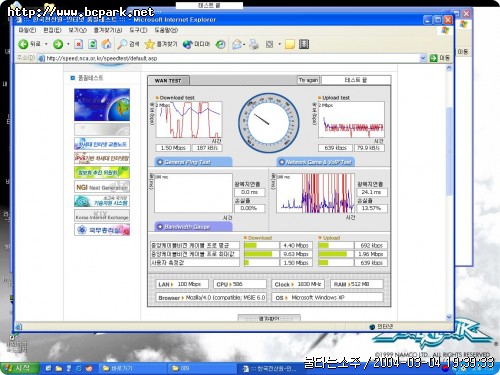Open the Mail dropdown arrow
Image resolution: width=500 pixels, height=375 pixels.
[244, 44]
